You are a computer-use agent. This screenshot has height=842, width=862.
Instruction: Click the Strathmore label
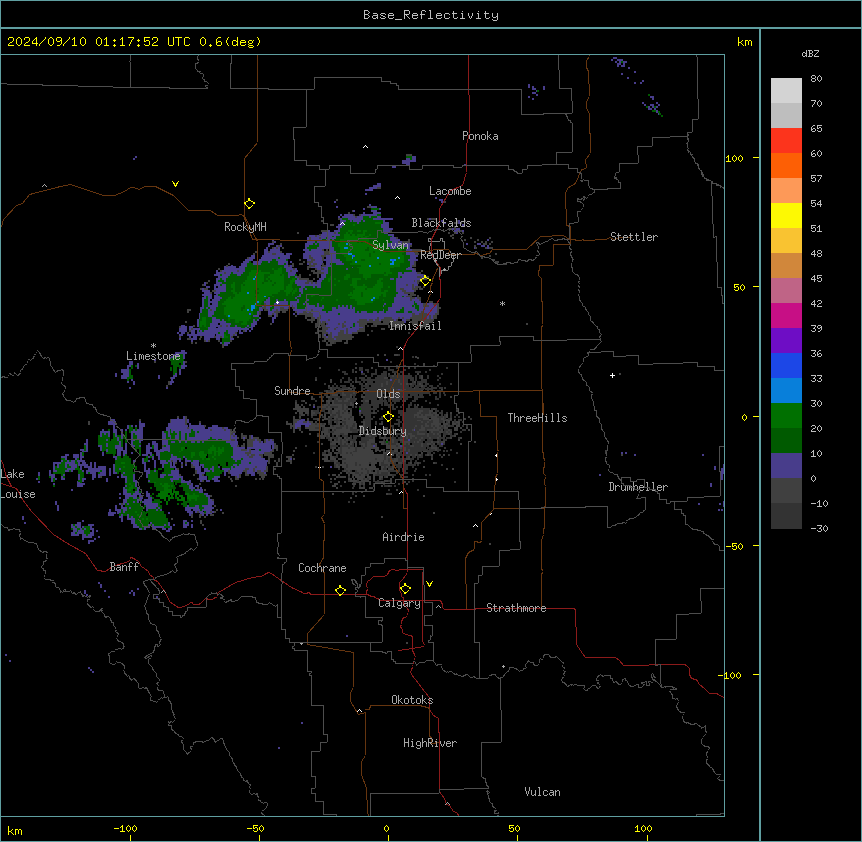(x=516, y=608)
